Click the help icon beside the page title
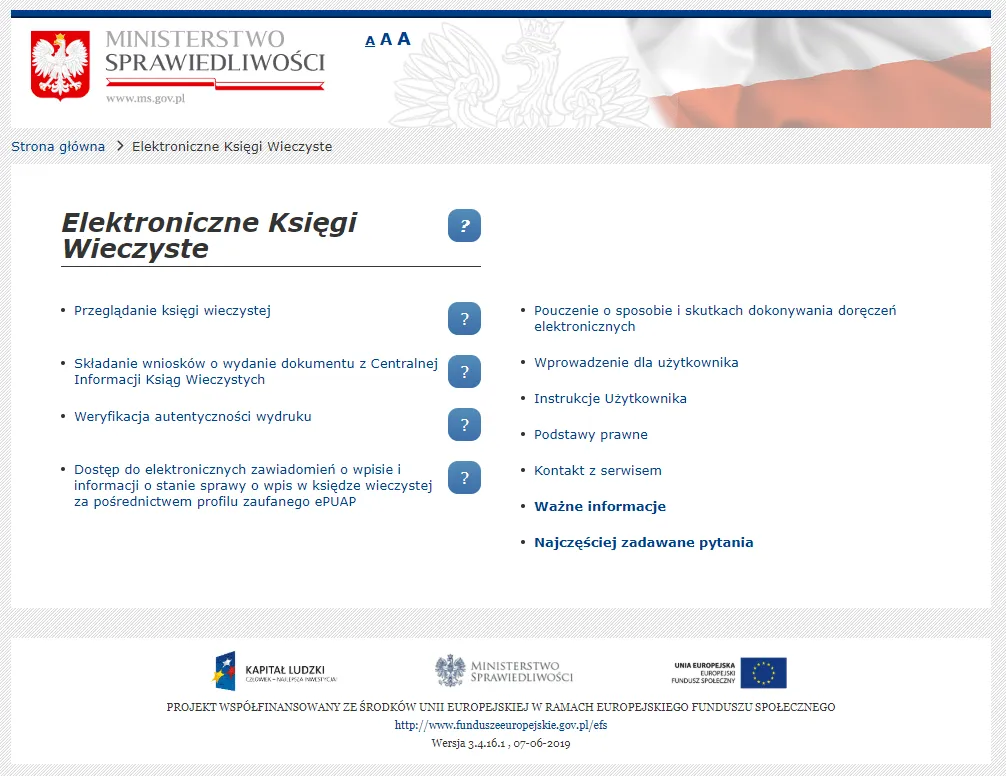This screenshot has width=1006, height=776. tap(463, 226)
